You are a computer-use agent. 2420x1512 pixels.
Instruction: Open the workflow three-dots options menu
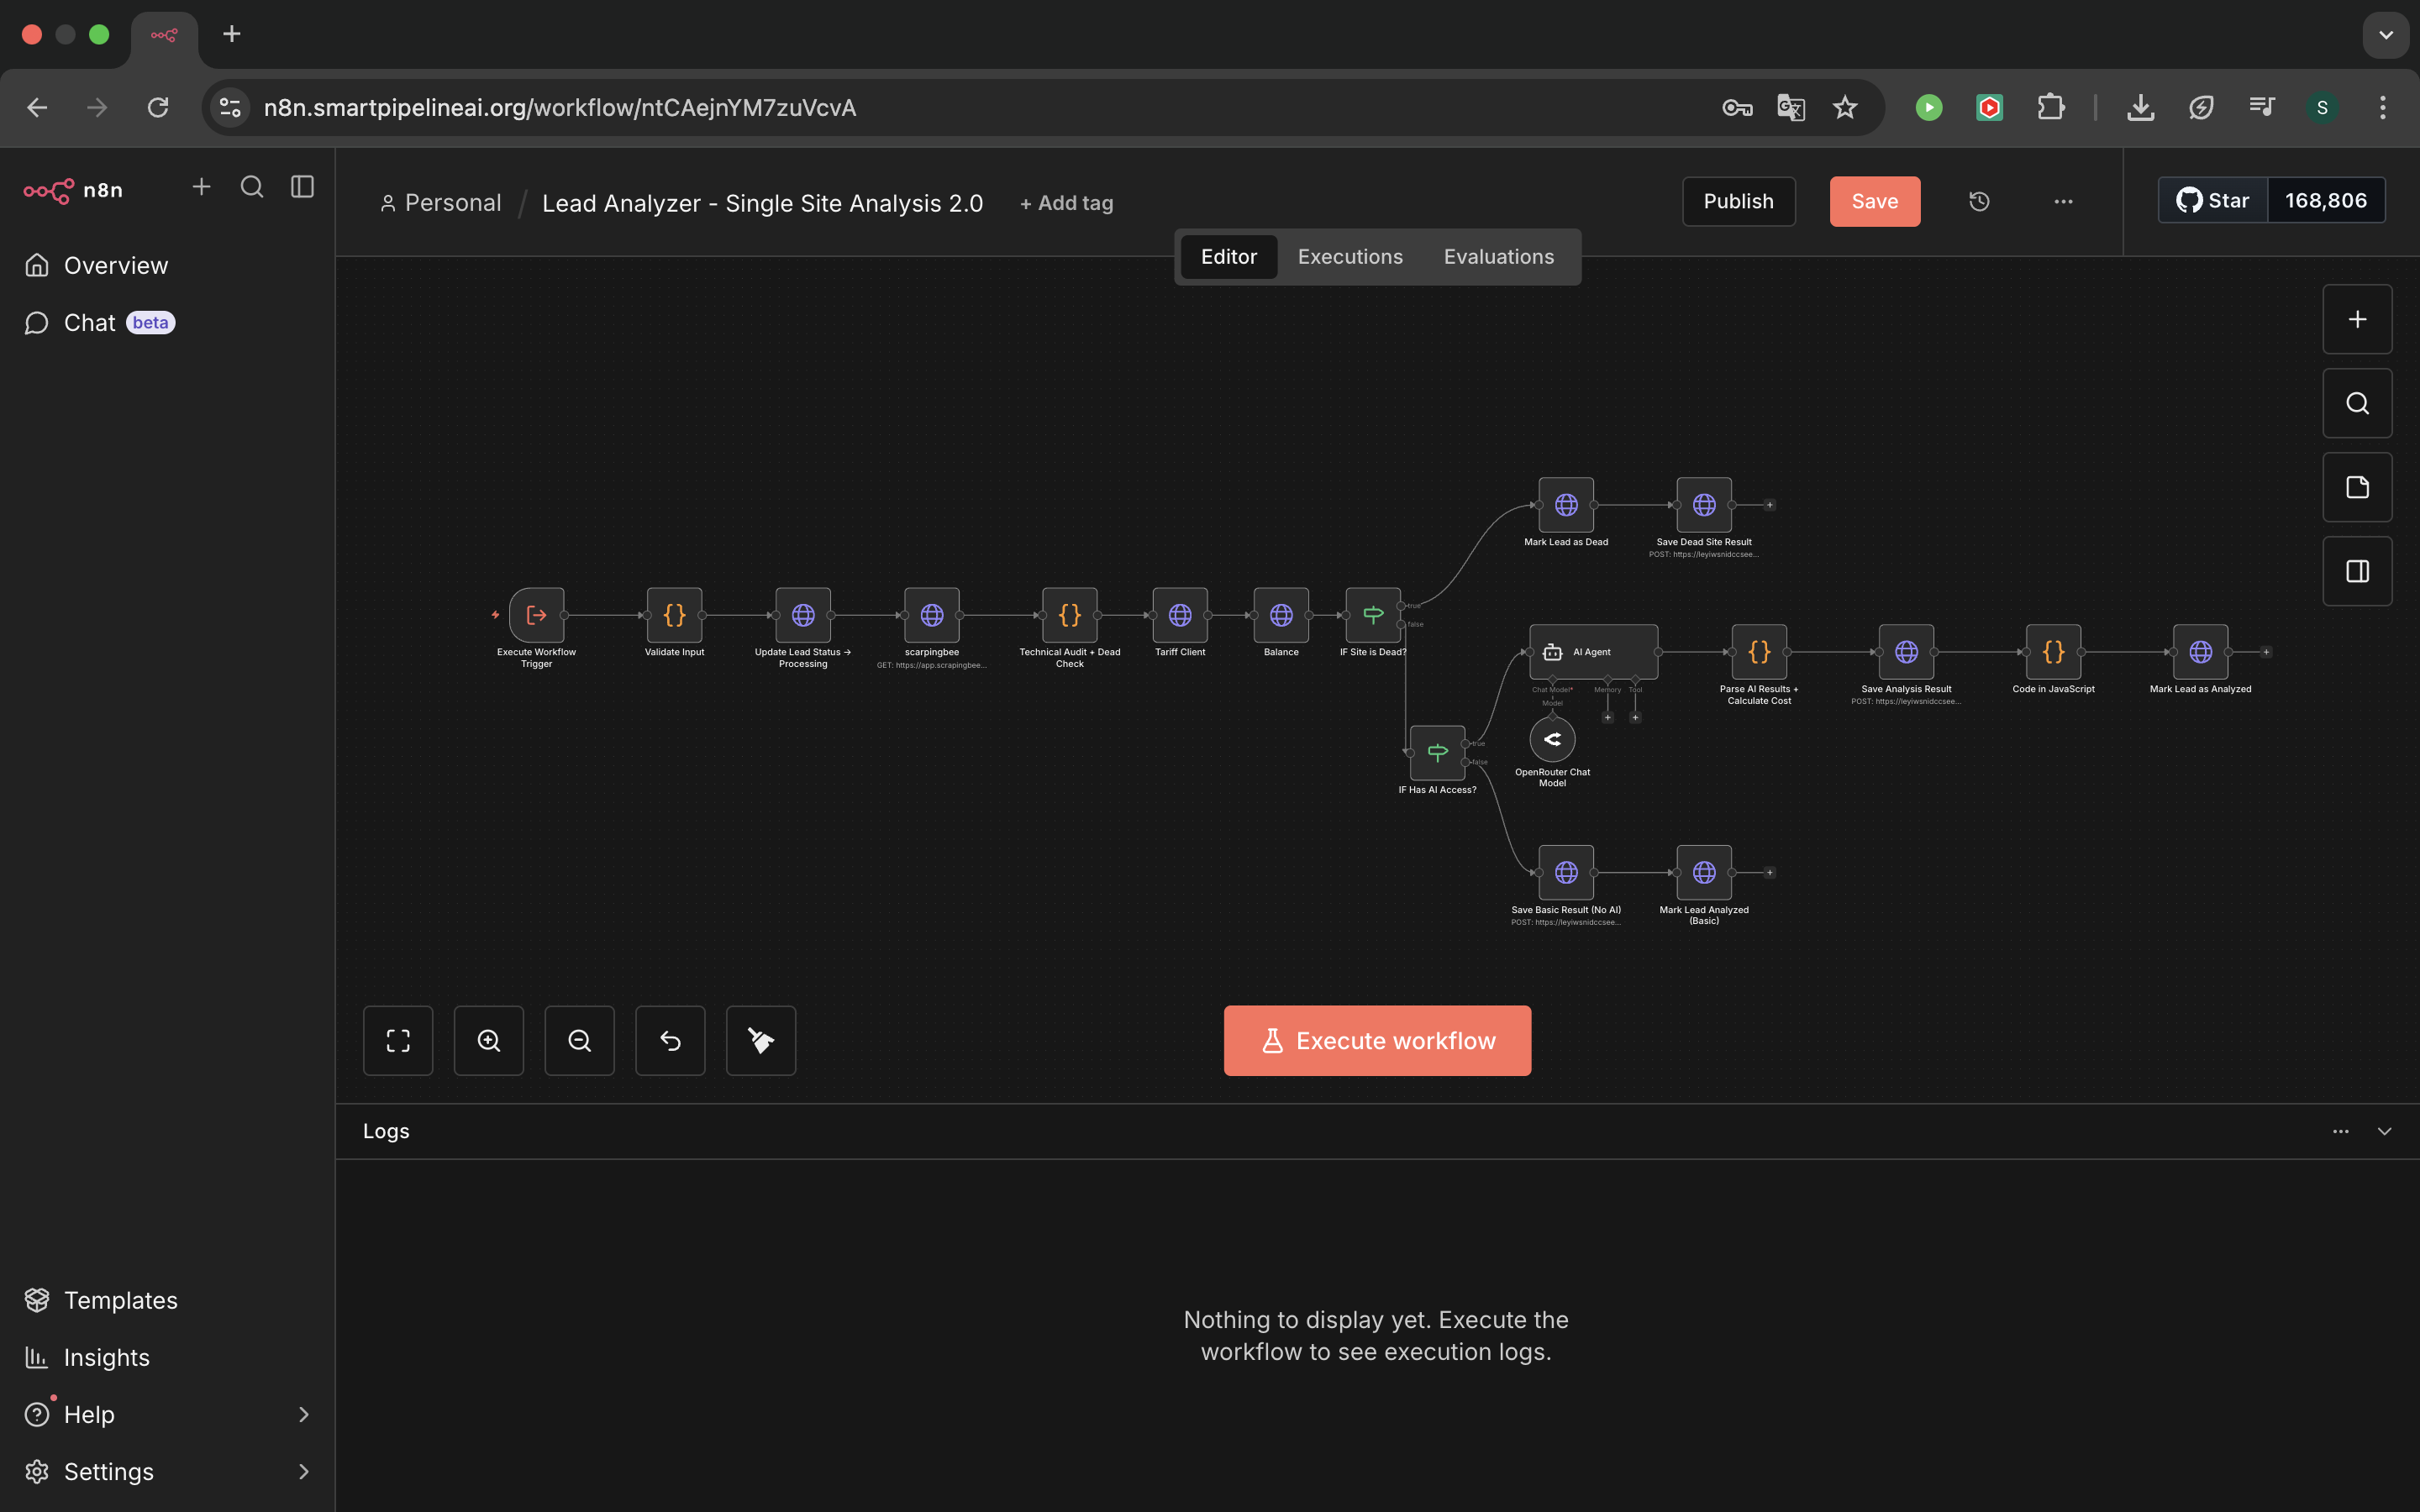[2063, 202]
